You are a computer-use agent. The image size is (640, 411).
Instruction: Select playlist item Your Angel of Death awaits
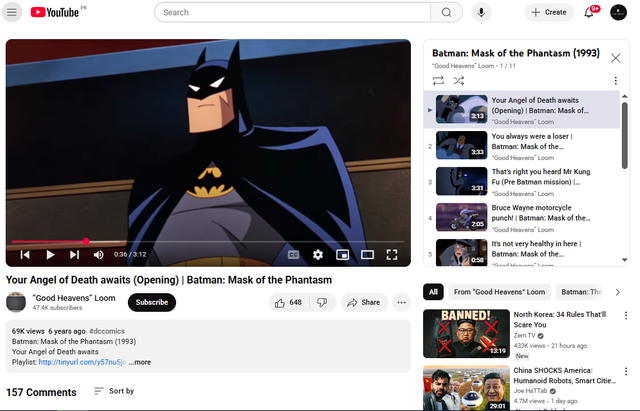(x=522, y=110)
